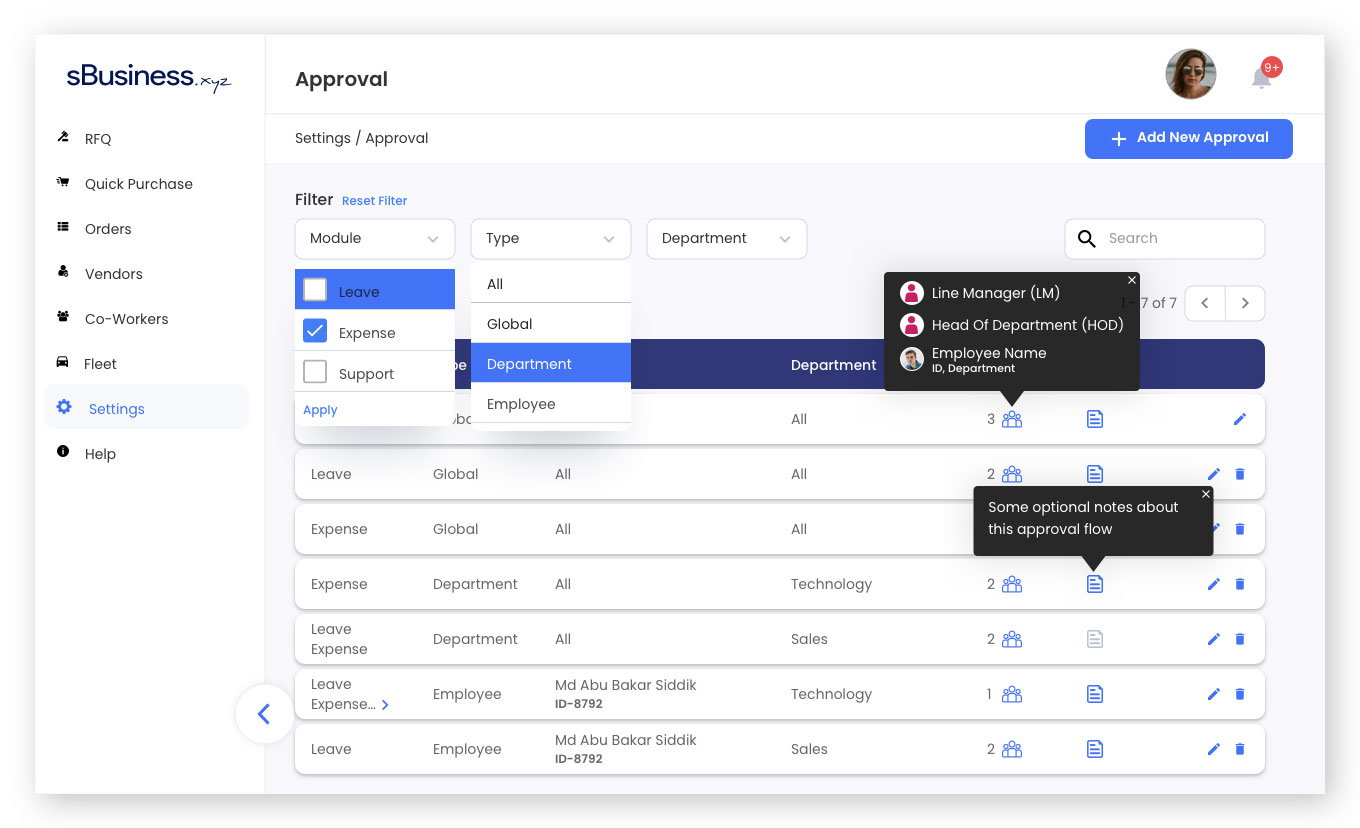Click the notification bell icon
This screenshot has height=828, width=1360.
[x=1261, y=78]
